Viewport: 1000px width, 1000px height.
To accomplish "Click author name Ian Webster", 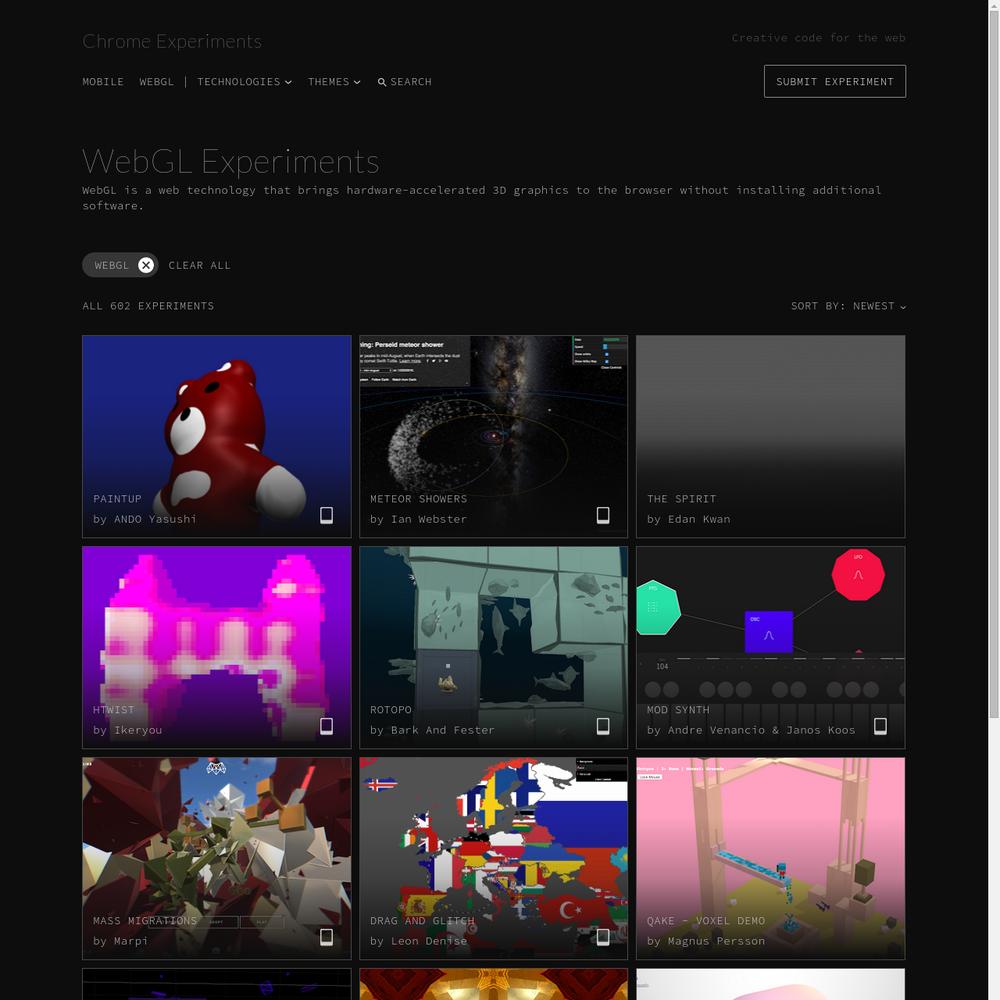I will (x=429, y=519).
